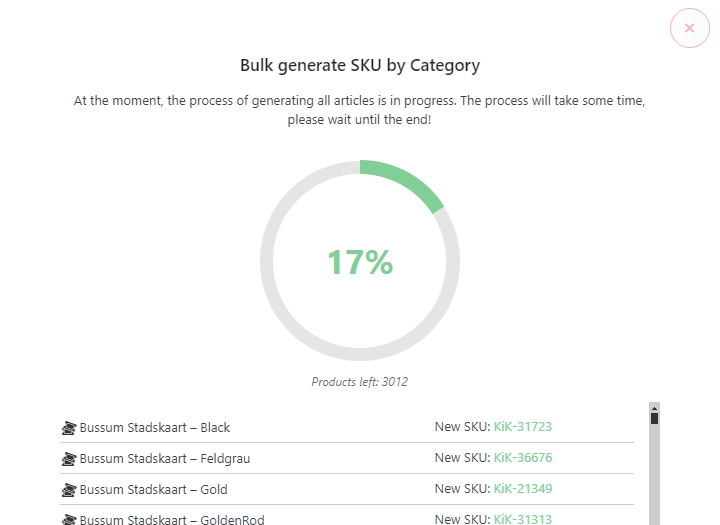The height and width of the screenshot is (525, 720).
Task: Click the 17% progress percentage
Action: pos(360,262)
